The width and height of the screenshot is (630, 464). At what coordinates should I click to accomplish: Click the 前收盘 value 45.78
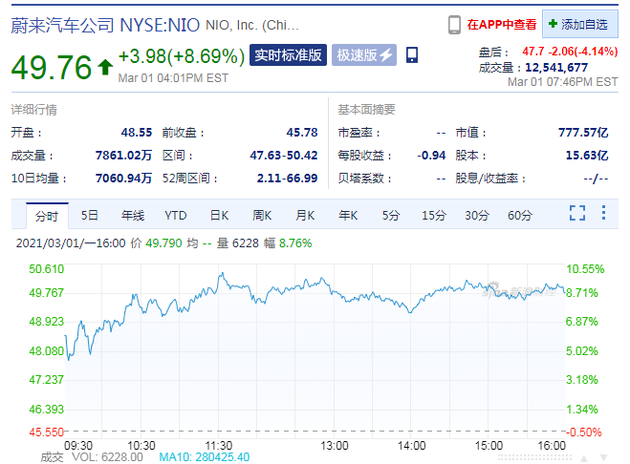[x=302, y=133]
